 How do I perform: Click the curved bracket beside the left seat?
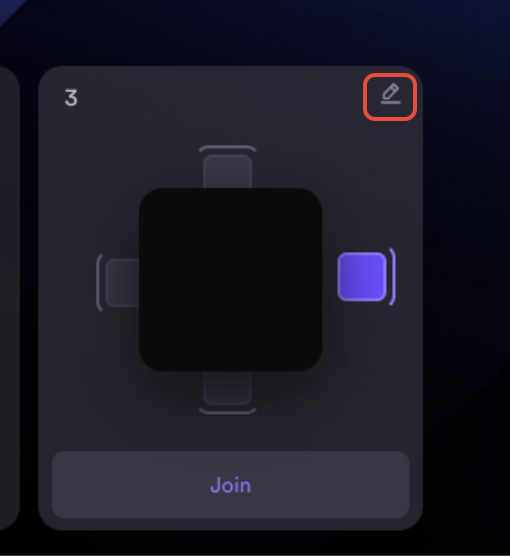click(99, 283)
